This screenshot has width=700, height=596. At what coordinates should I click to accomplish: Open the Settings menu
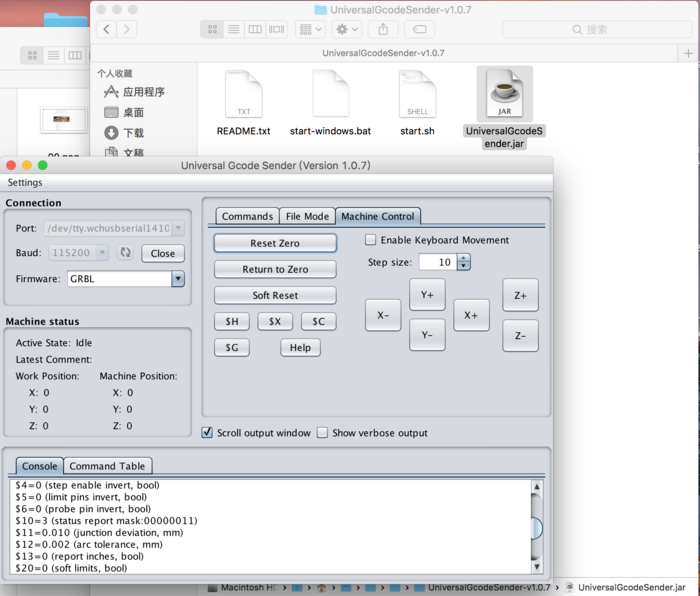coord(25,183)
